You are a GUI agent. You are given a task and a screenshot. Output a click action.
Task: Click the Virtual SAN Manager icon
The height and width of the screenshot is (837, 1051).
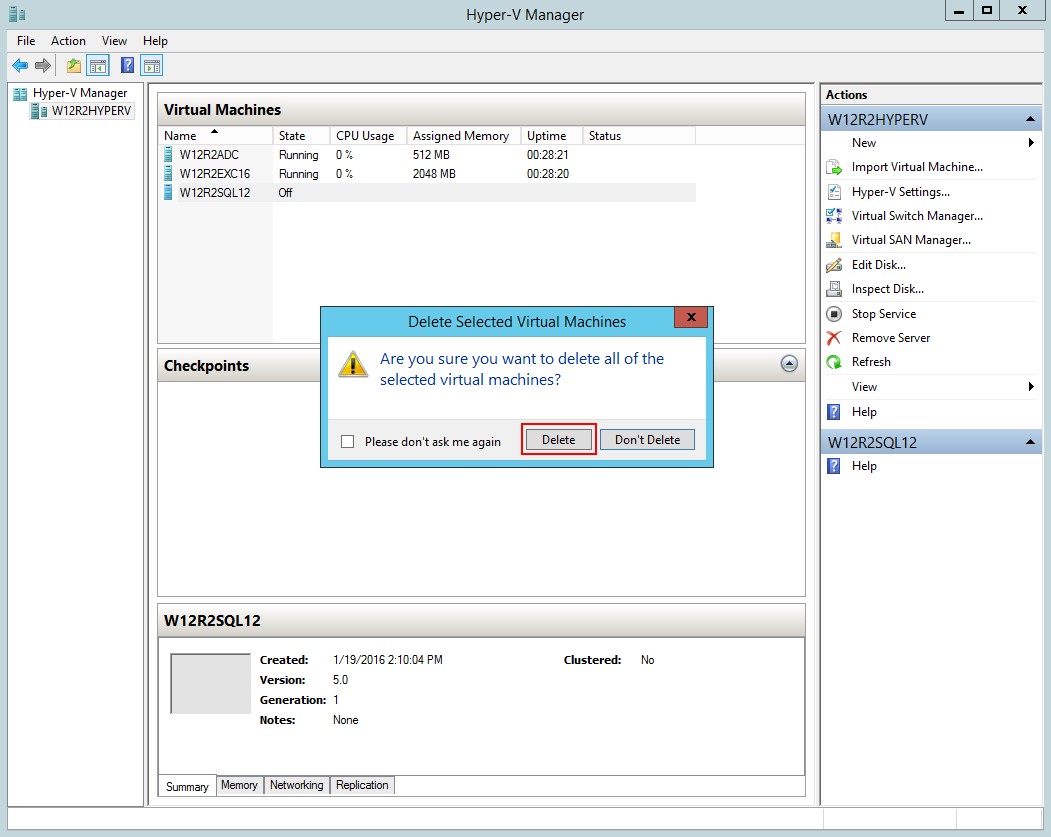click(x=834, y=240)
